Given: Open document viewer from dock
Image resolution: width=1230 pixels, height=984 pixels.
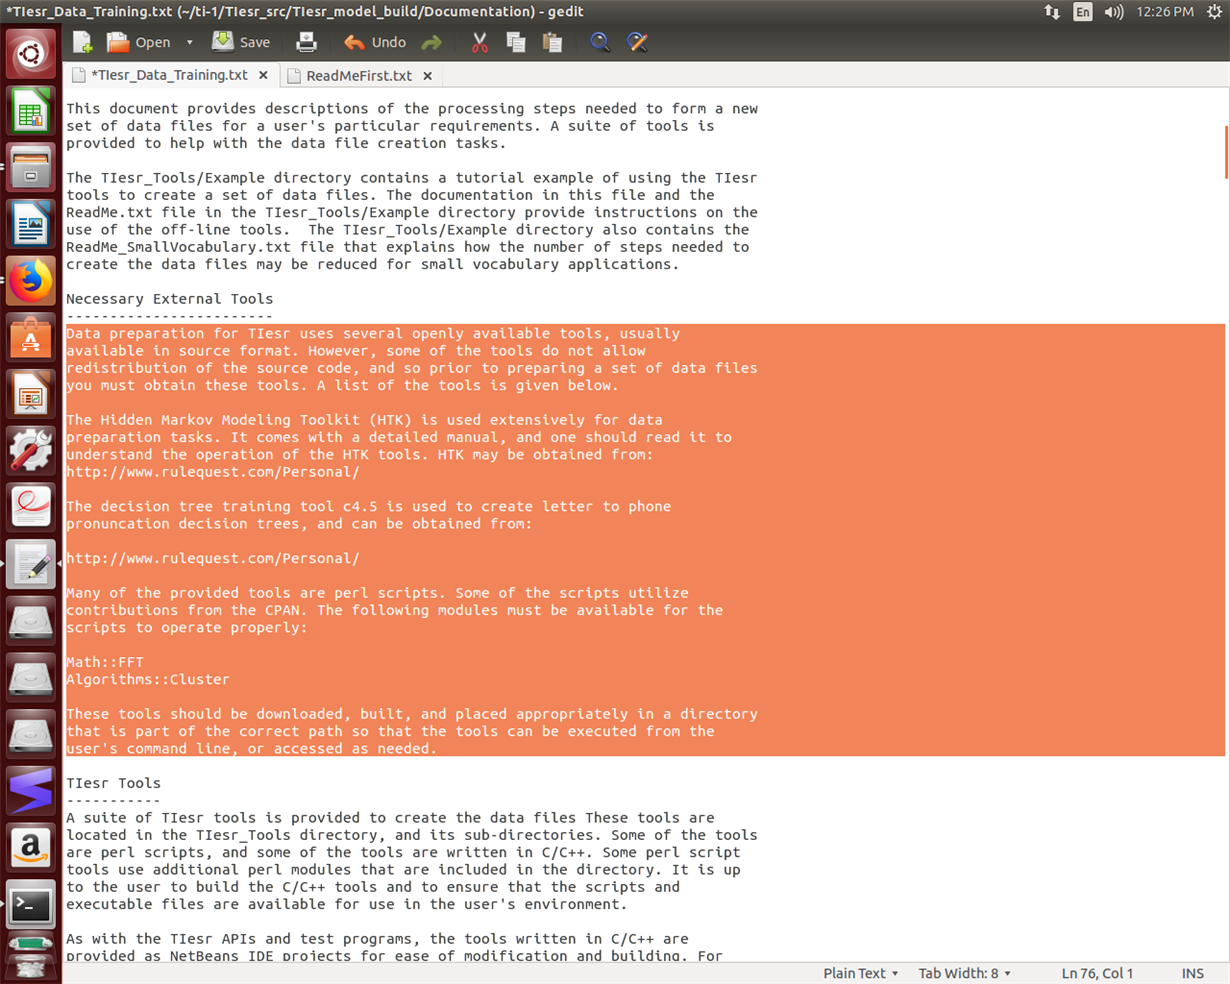Looking at the screenshot, I should 31,508.
